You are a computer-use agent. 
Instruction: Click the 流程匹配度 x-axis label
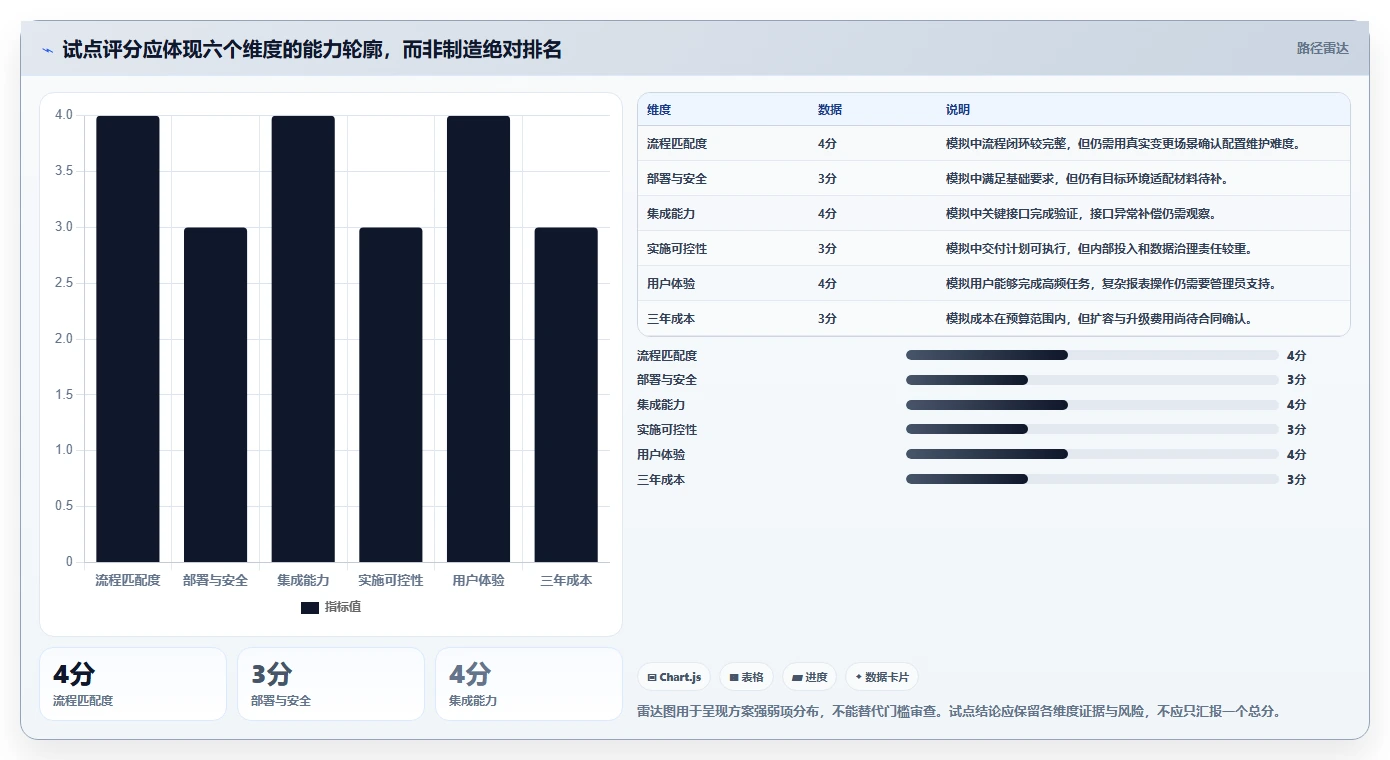click(128, 580)
